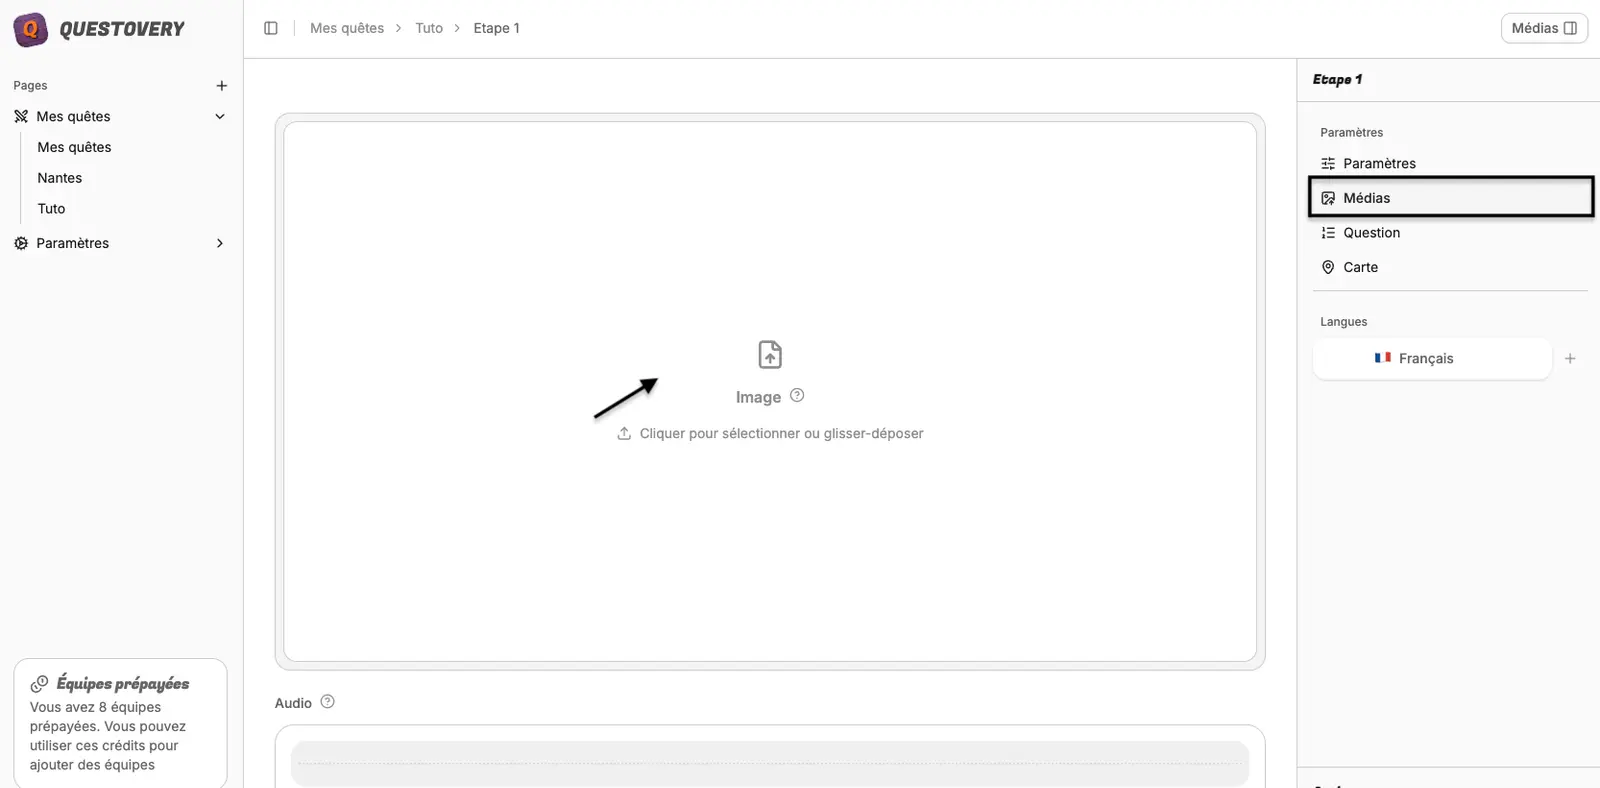This screenshot has height=788, width=1600.
Task: Open help icon next to Audio
Action: 327,702
